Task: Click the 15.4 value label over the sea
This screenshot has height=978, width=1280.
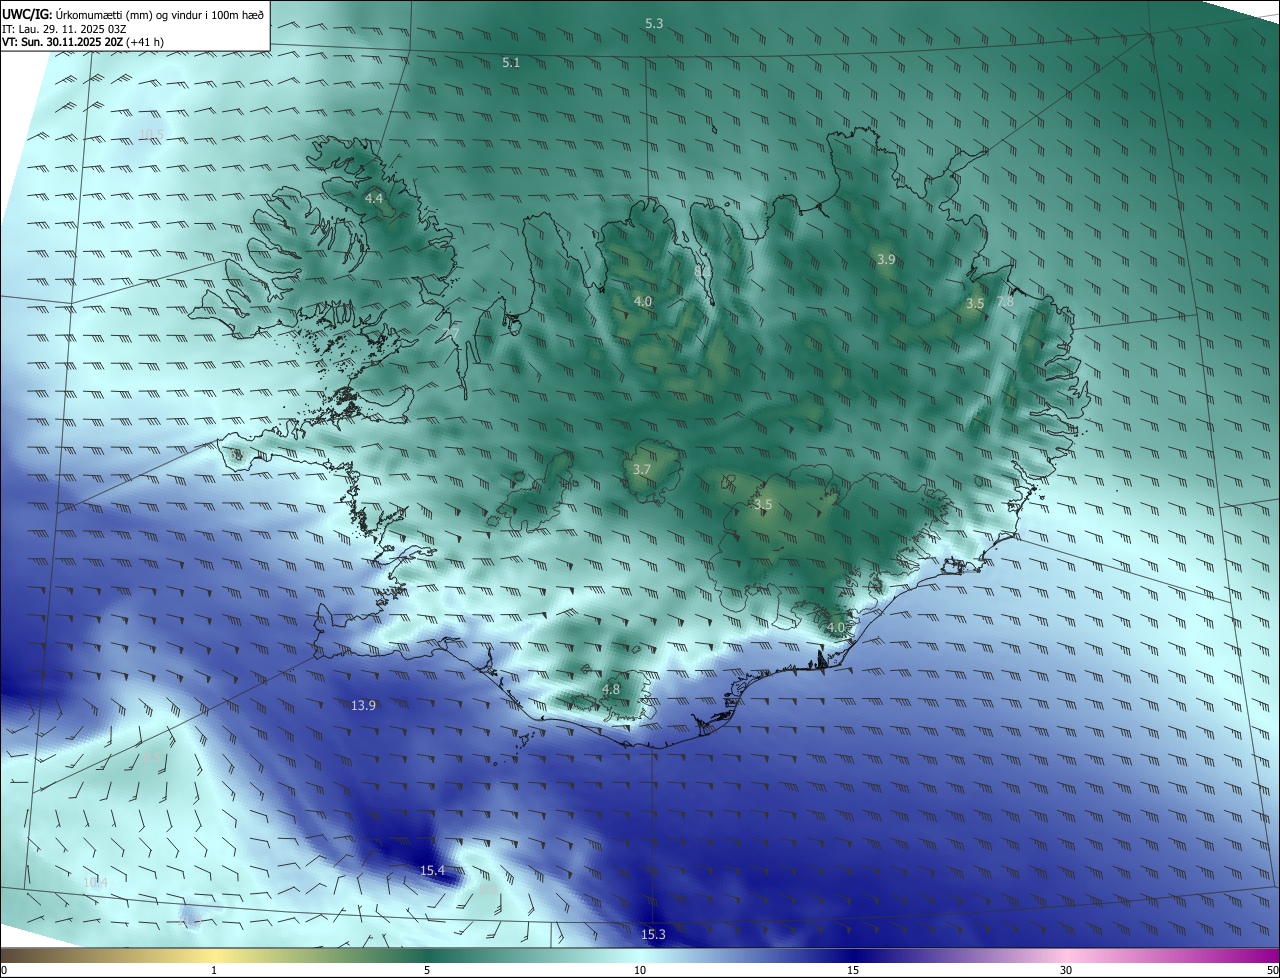Action: point(432,872)
